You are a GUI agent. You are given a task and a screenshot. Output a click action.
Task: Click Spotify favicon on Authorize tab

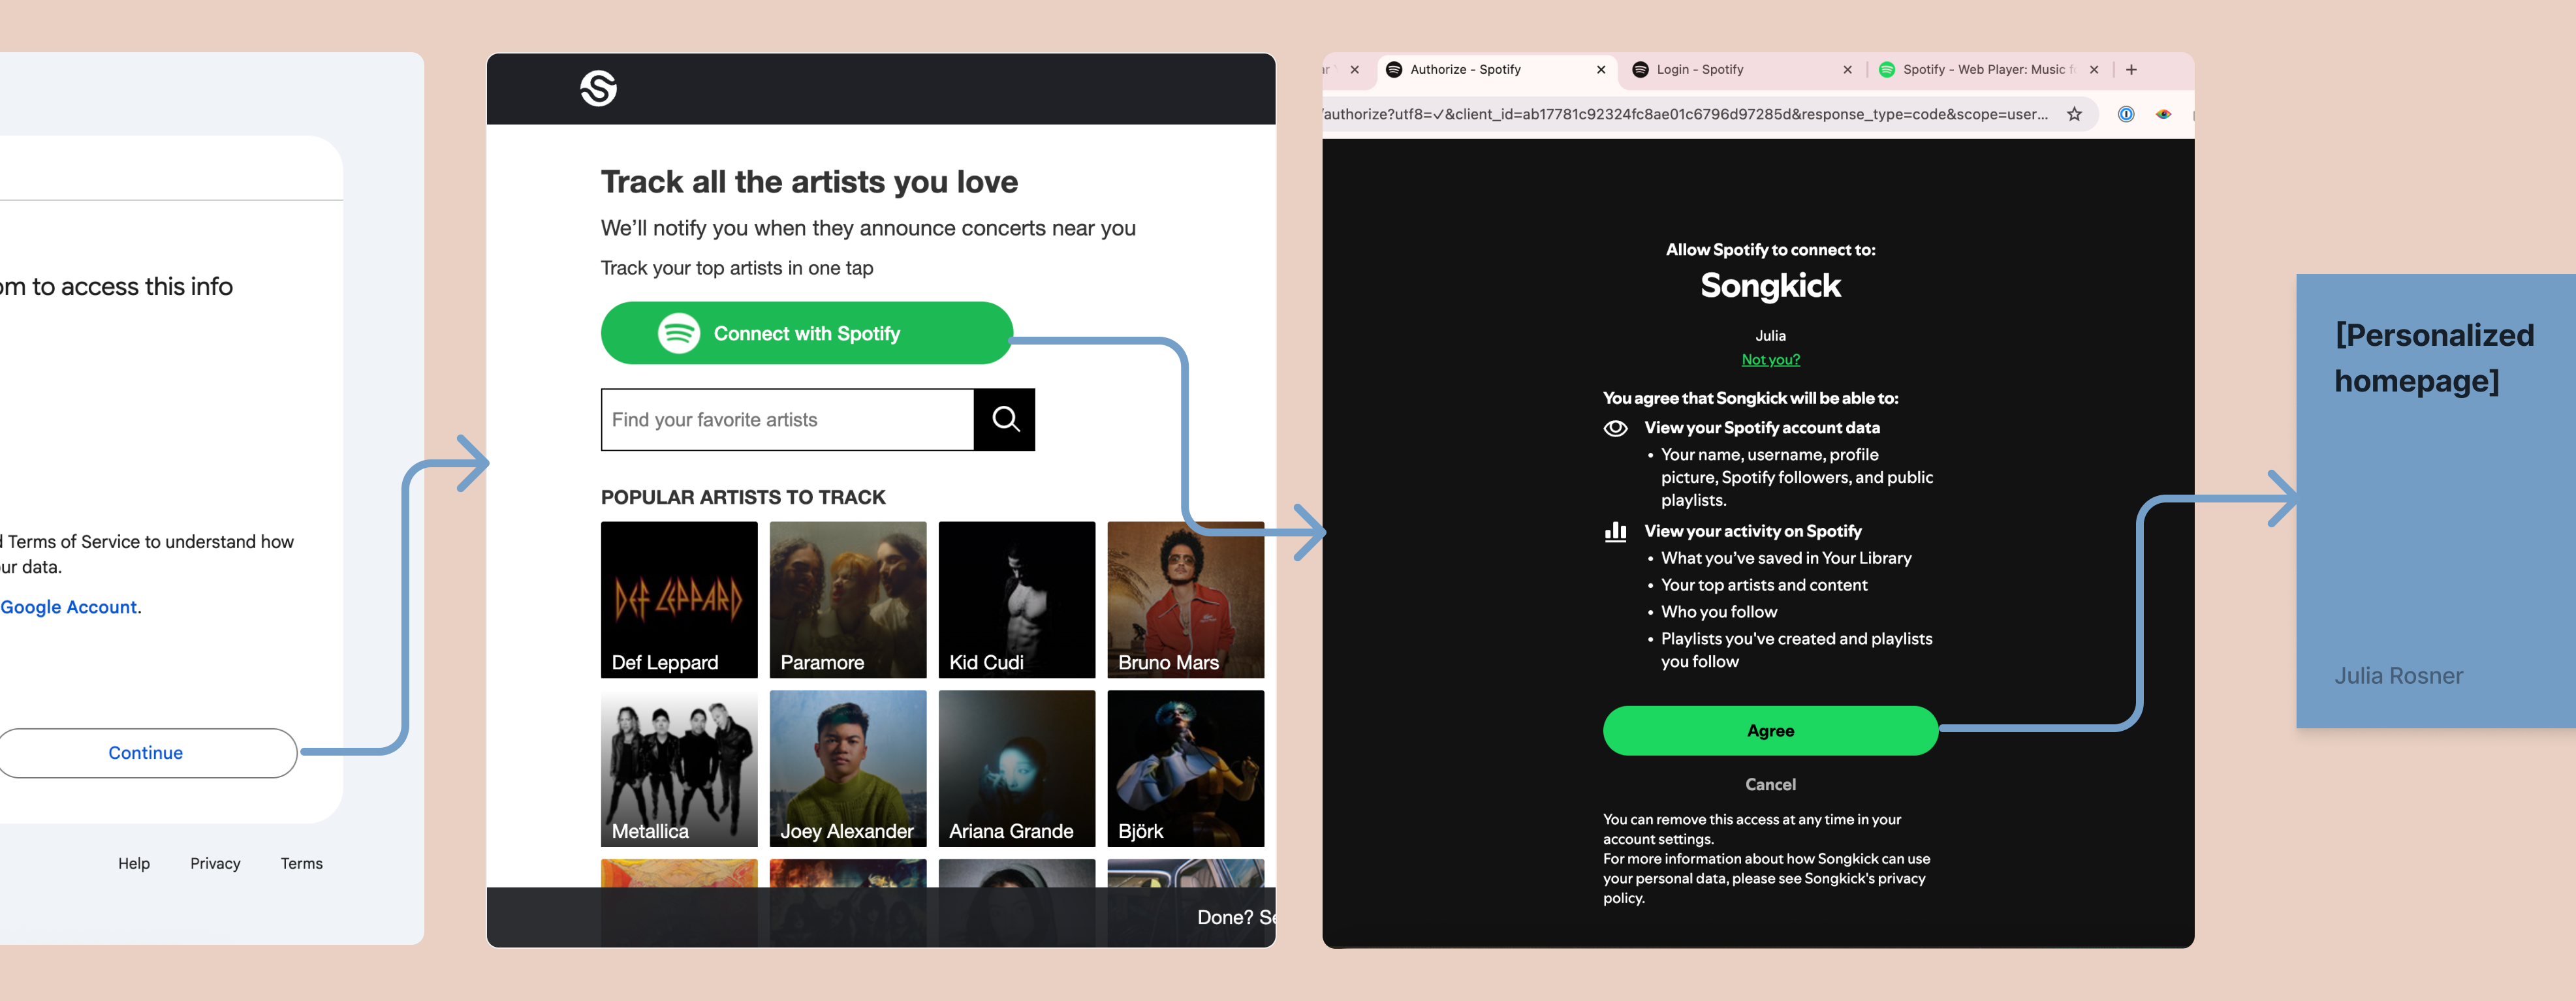tap(1393, 70)
